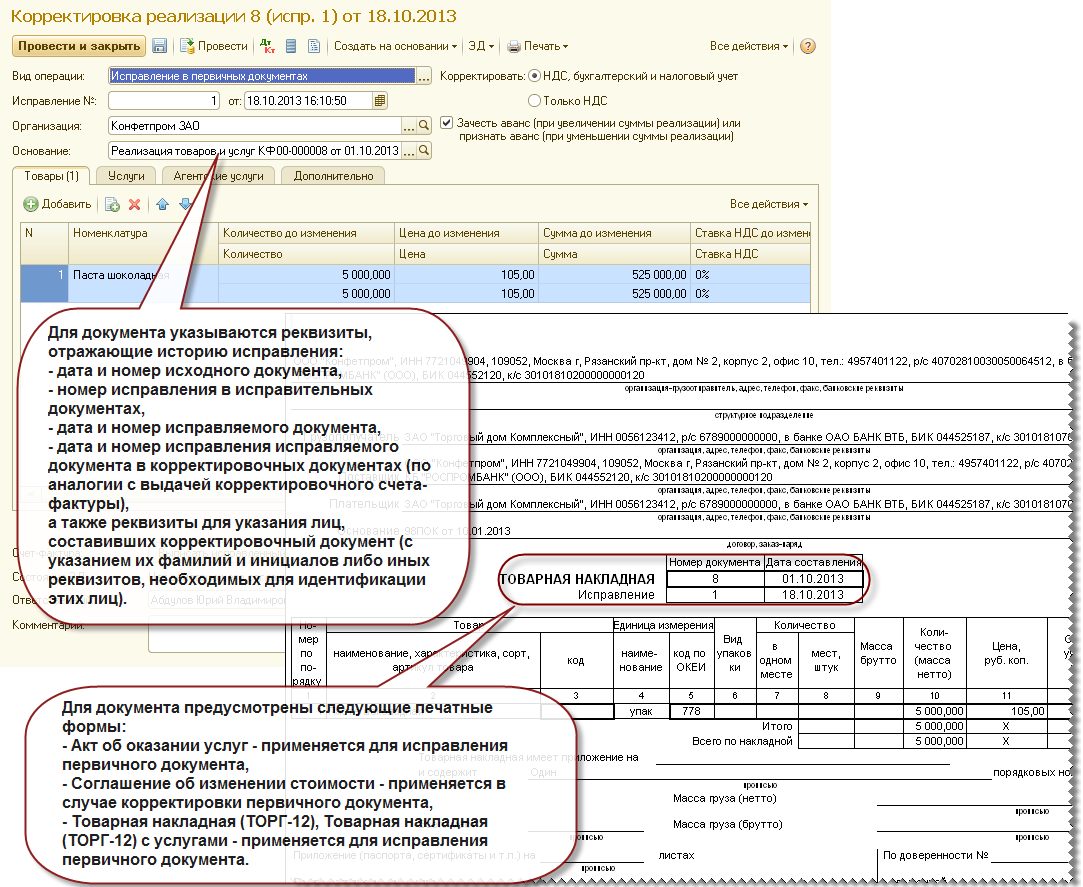Click the Сумма до изменения column header
Viewport: 1083px width, 887px height.
(614, 233)
